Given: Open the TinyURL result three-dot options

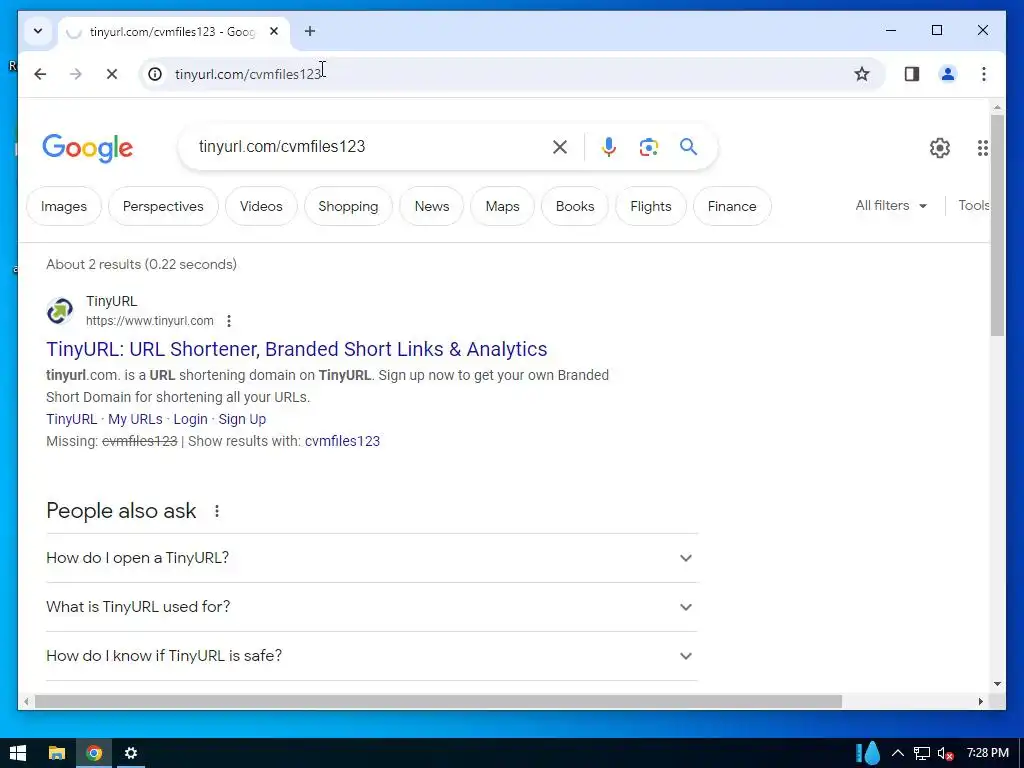Looking at the screenshot, I should pos(229,321).
